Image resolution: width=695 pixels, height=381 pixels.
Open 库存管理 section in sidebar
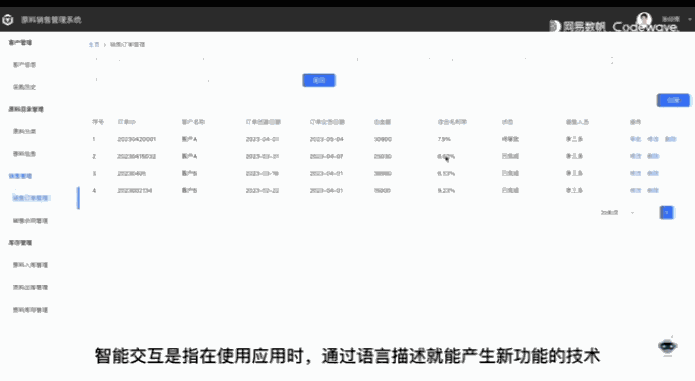[x=20, y=243]
